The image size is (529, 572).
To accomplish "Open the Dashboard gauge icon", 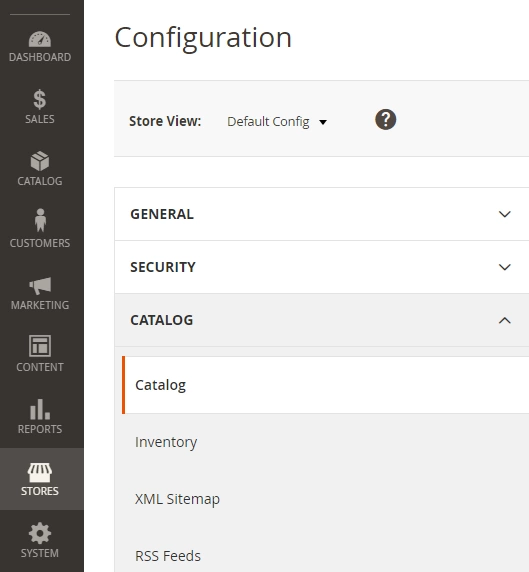I will click(x=40, y=39).
